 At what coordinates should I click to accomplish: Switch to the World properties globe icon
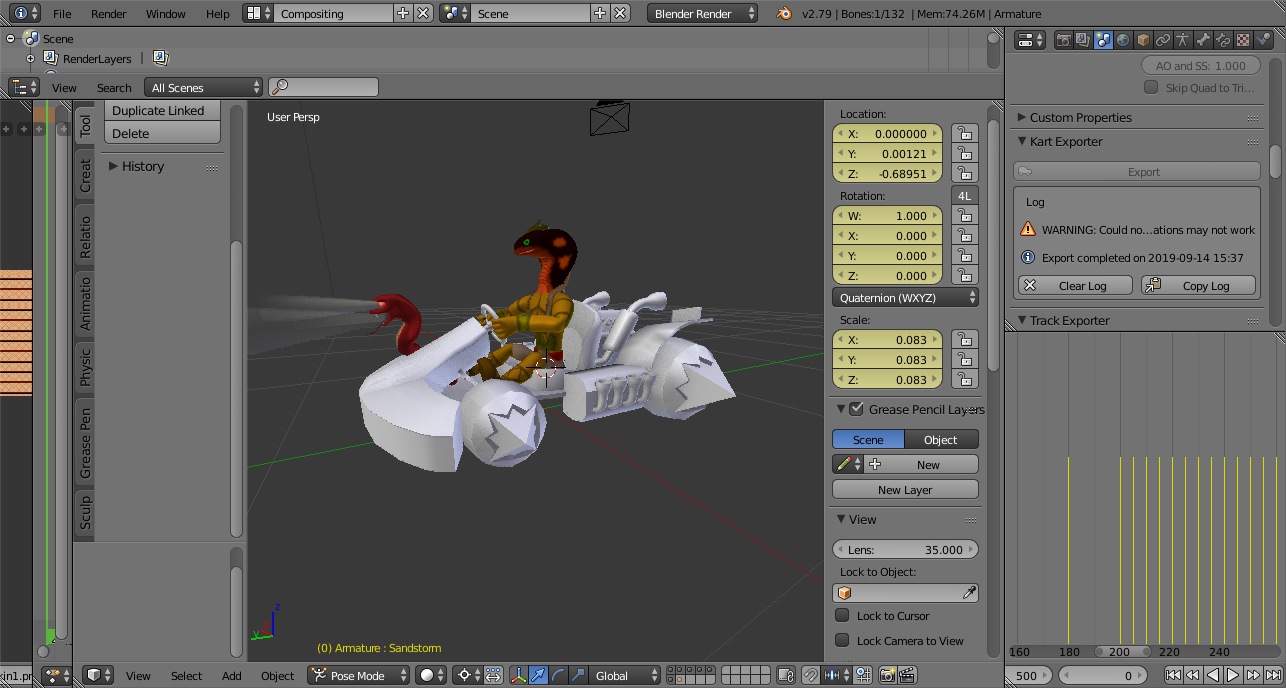click(x=1123, y=40)
